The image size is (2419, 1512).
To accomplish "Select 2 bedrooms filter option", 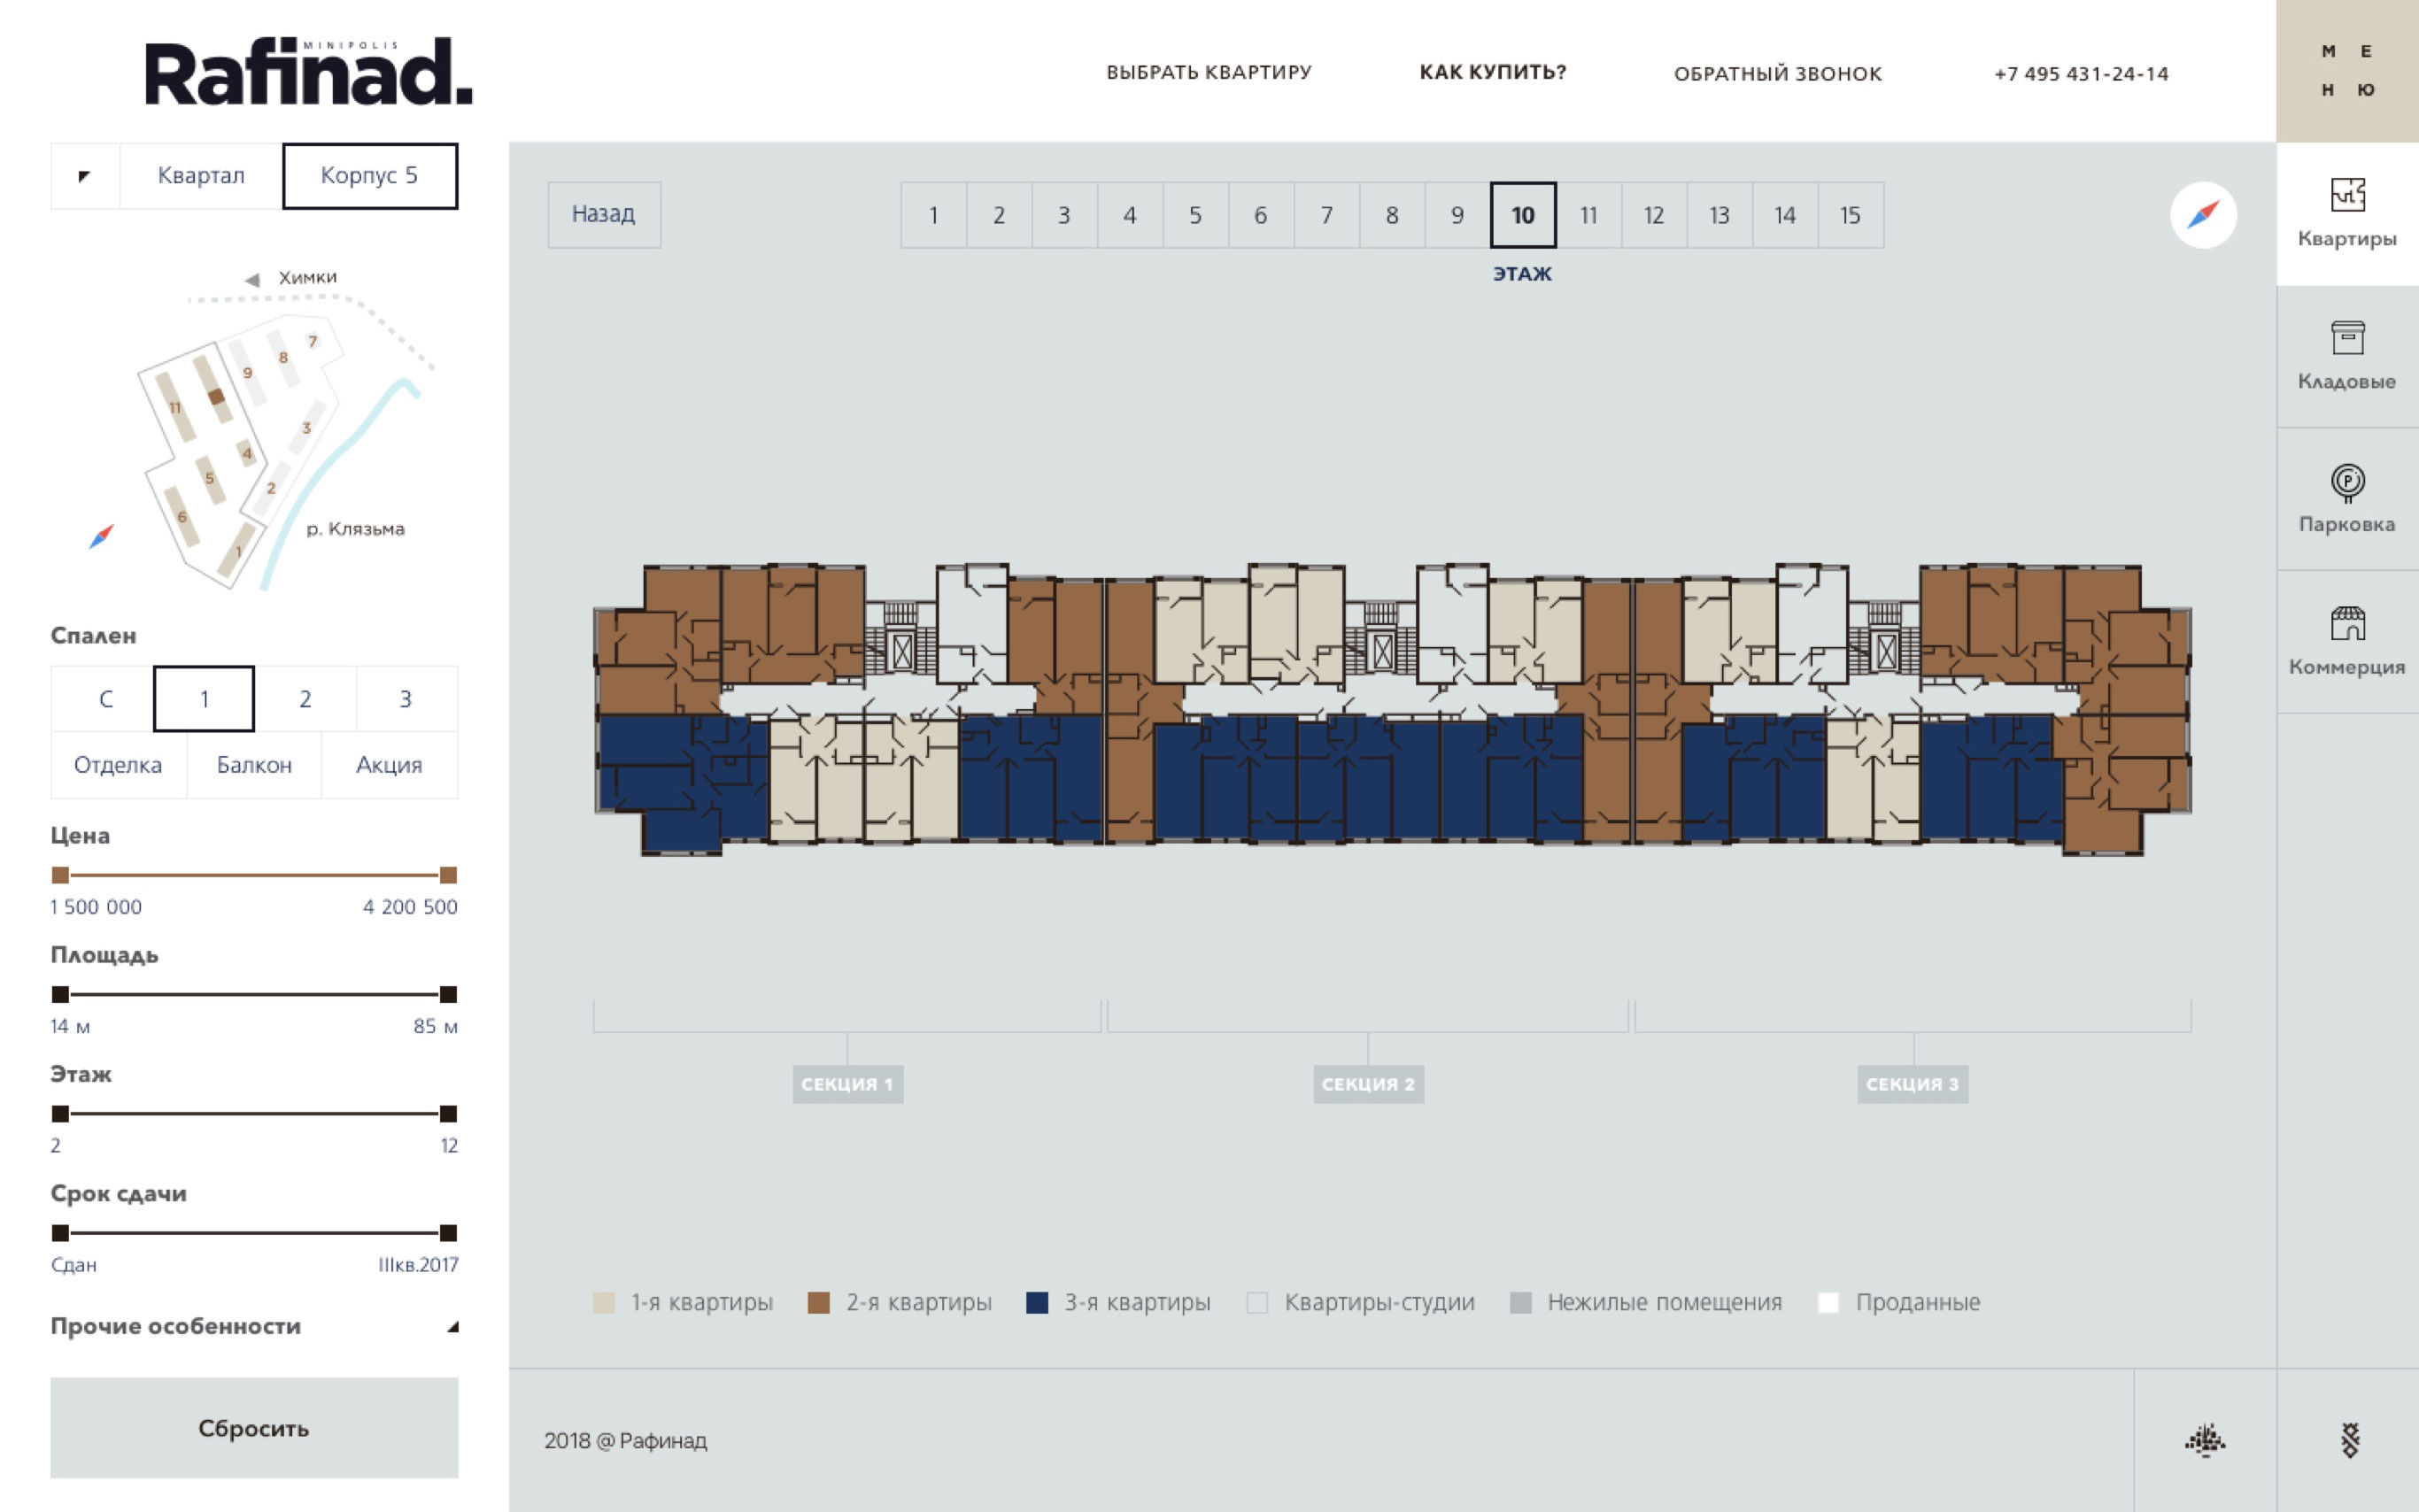I will pos(305,699).
